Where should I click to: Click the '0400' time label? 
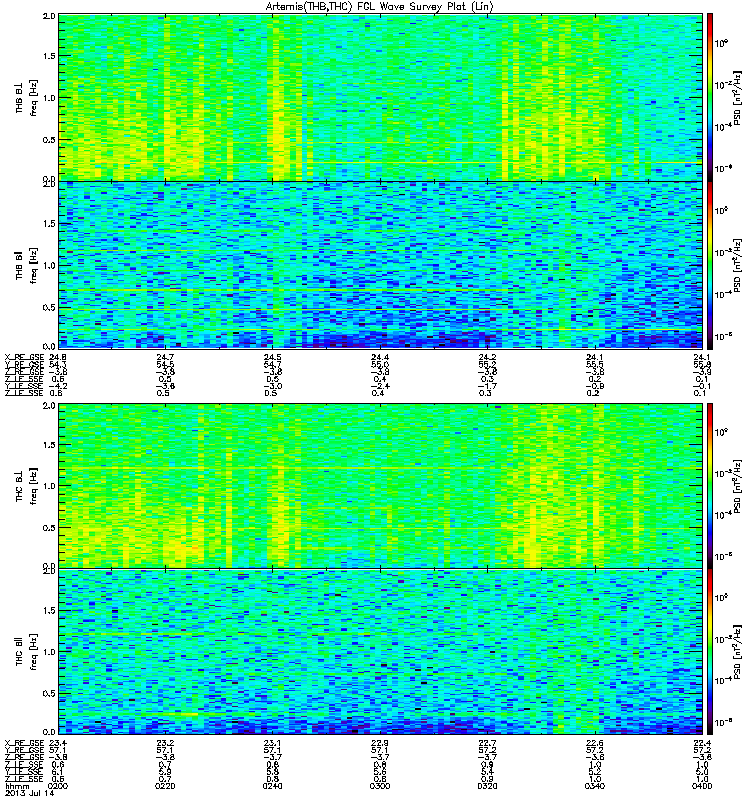pos(702,786)
